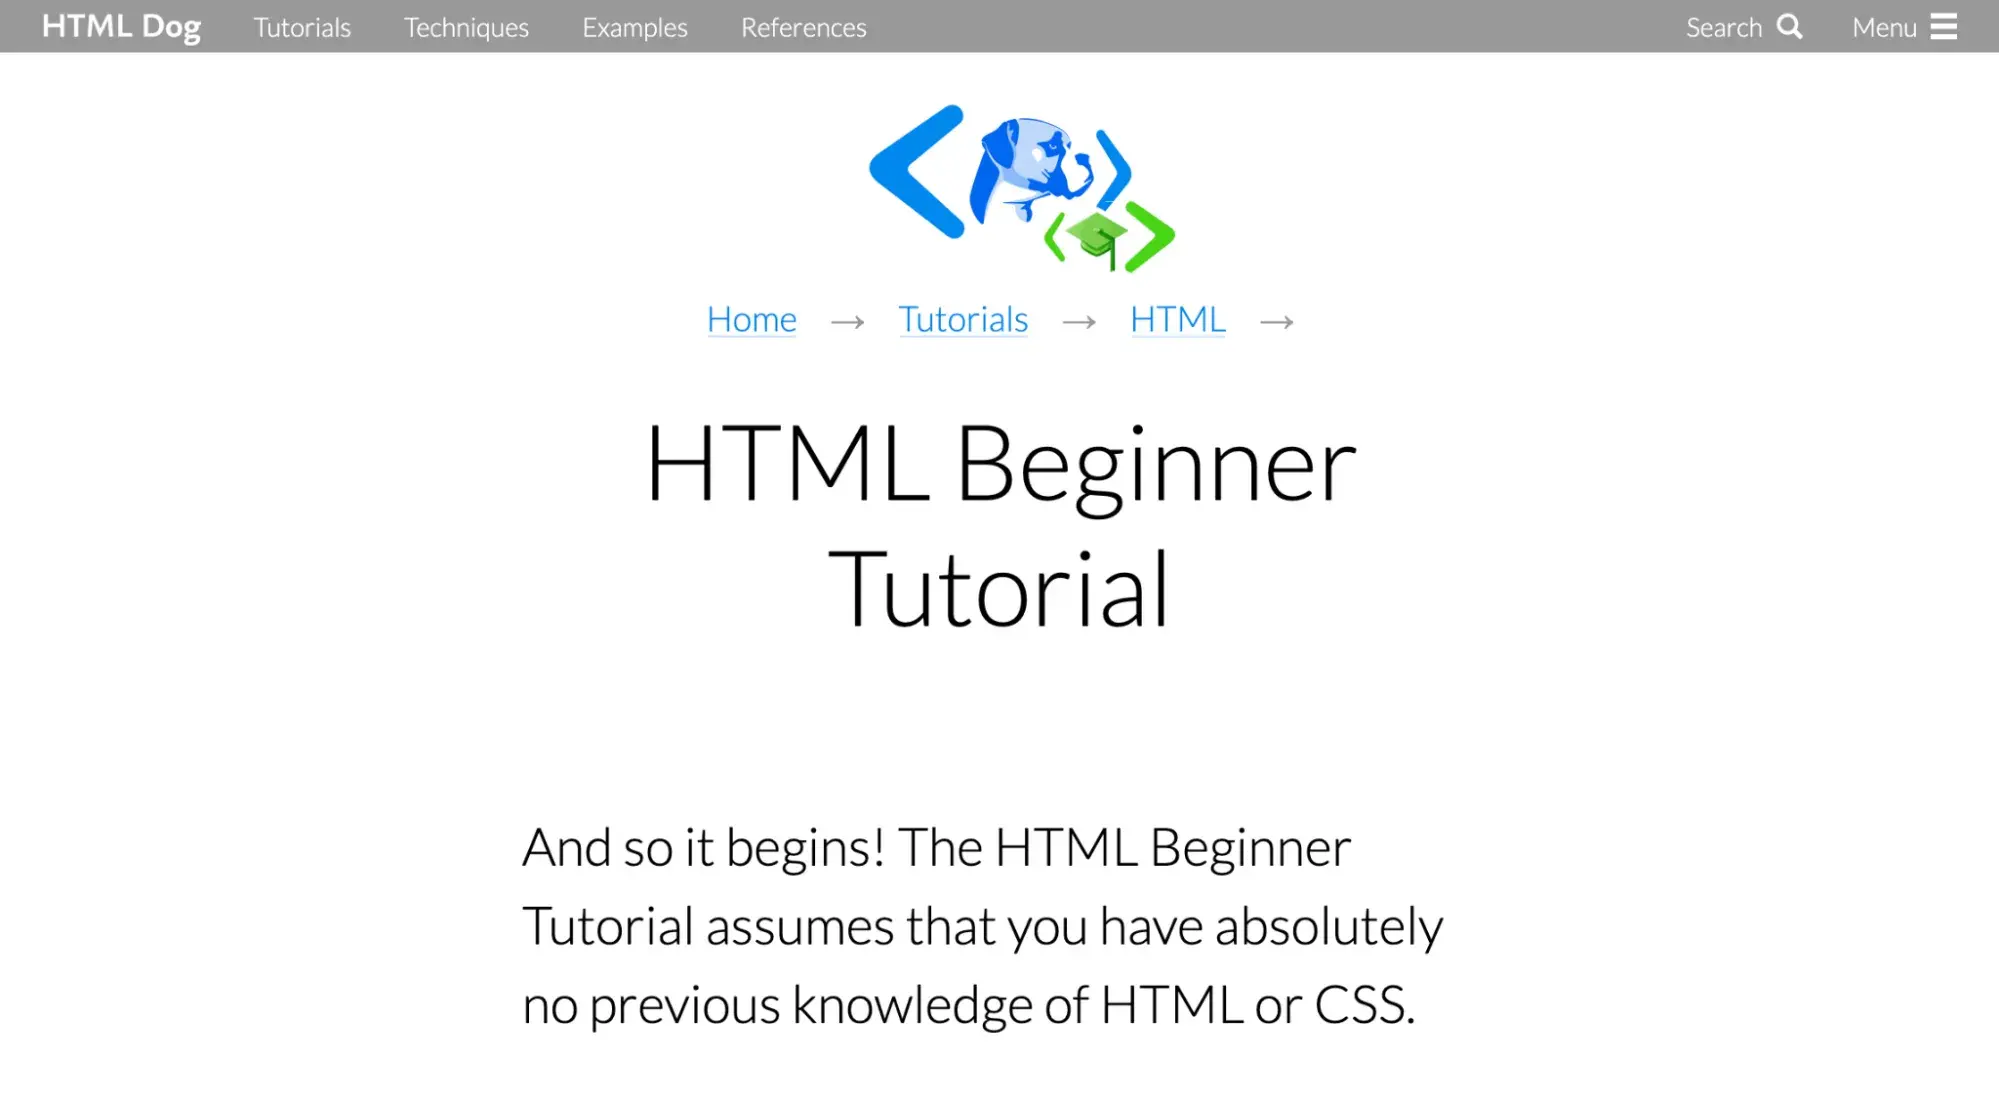Open the Techniques navigation menu
The height and width of the screenshot is (1105, 1999).
(x=467, y=26)
